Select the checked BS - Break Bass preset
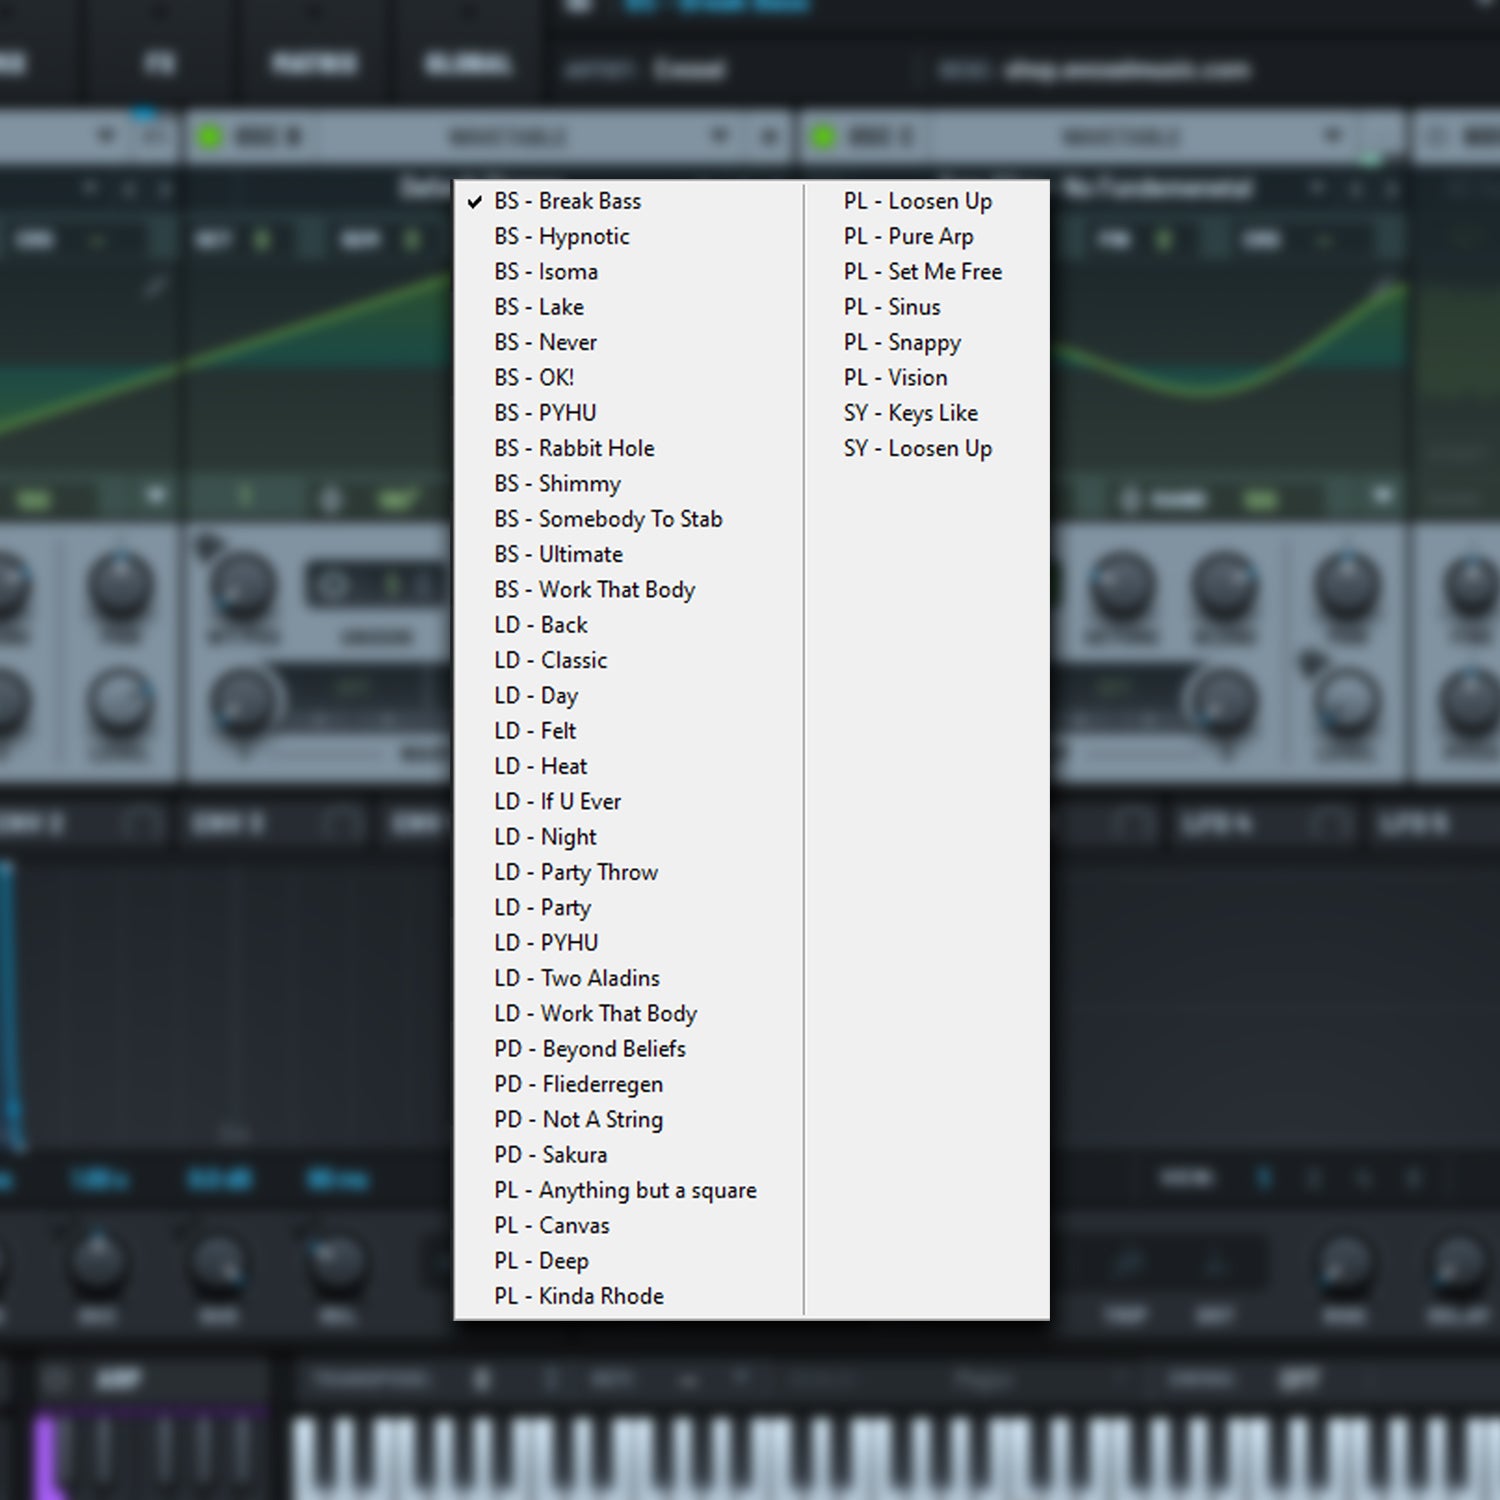The width and height of the screenshot is (1500, 1500). tap(567, 201)
